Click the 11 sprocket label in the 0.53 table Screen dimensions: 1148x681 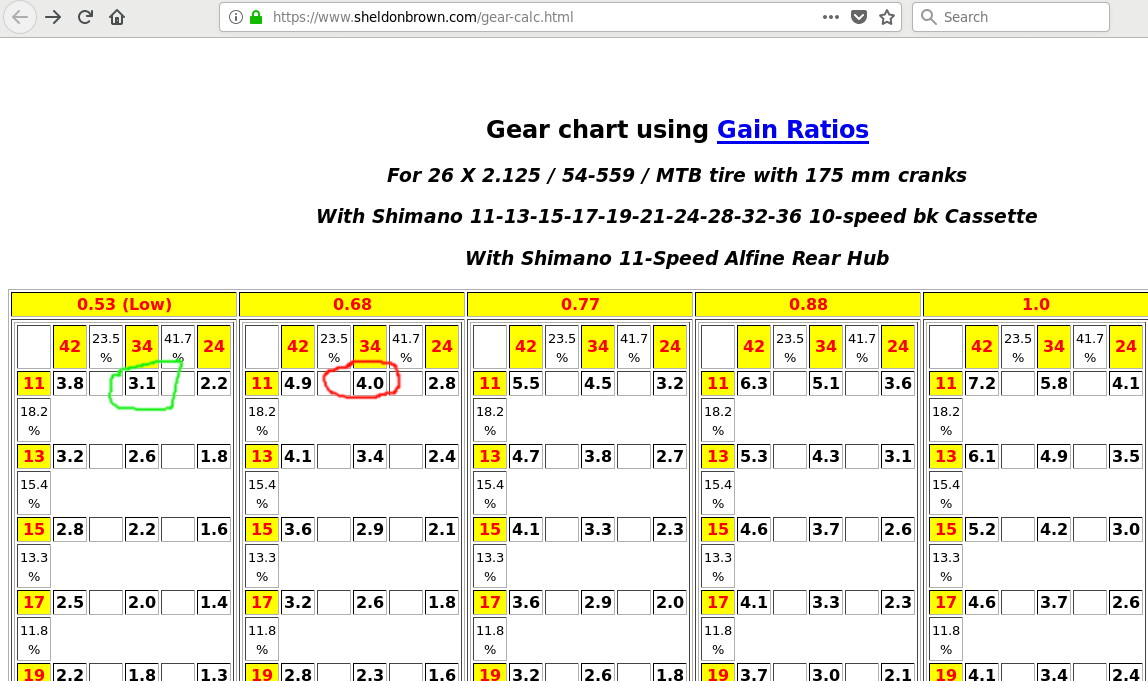pos(34,383)
